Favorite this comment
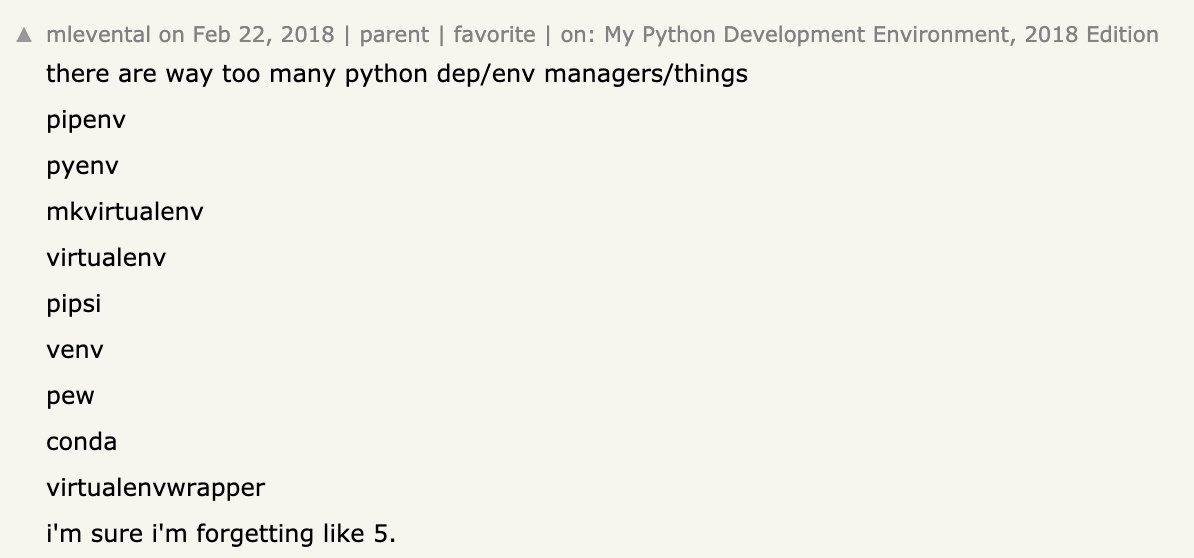Screen dimensions: 1194x558 [494, 35]
